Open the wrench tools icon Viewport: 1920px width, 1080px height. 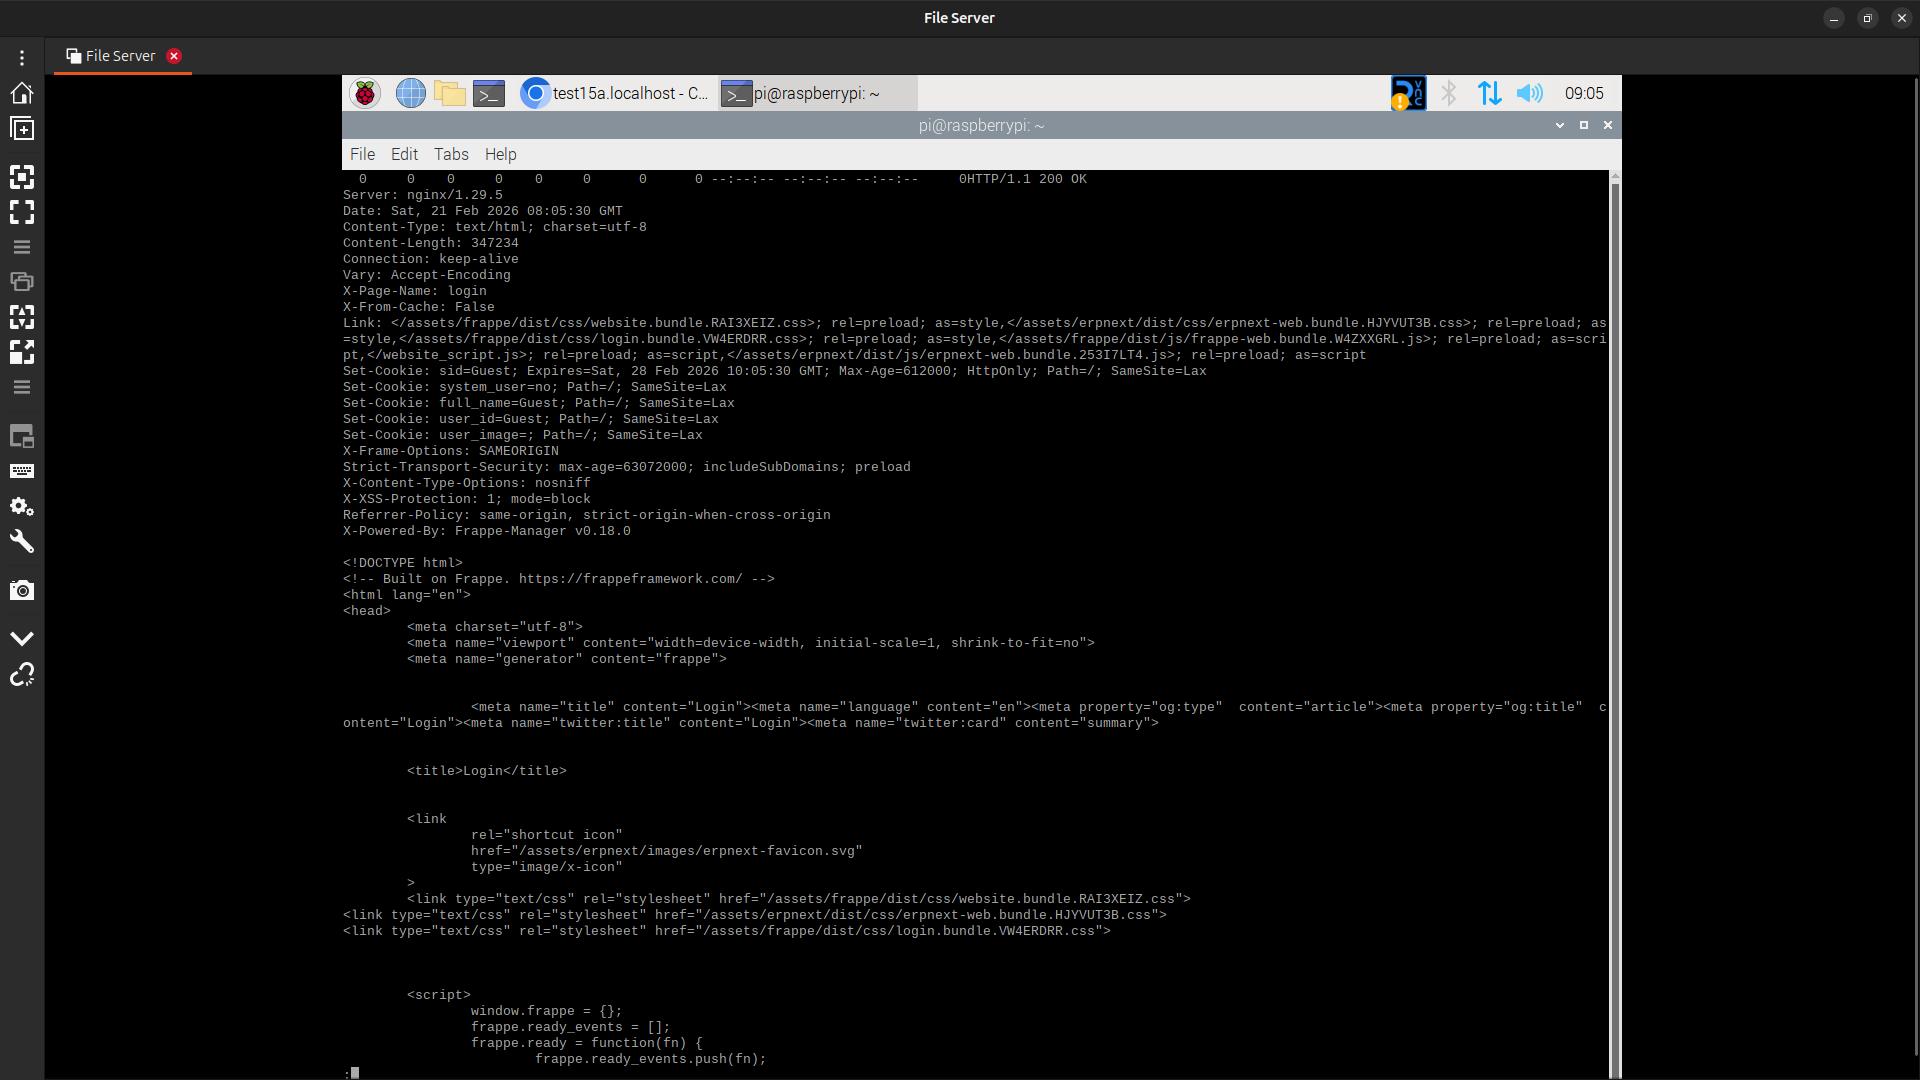point(22,542)
